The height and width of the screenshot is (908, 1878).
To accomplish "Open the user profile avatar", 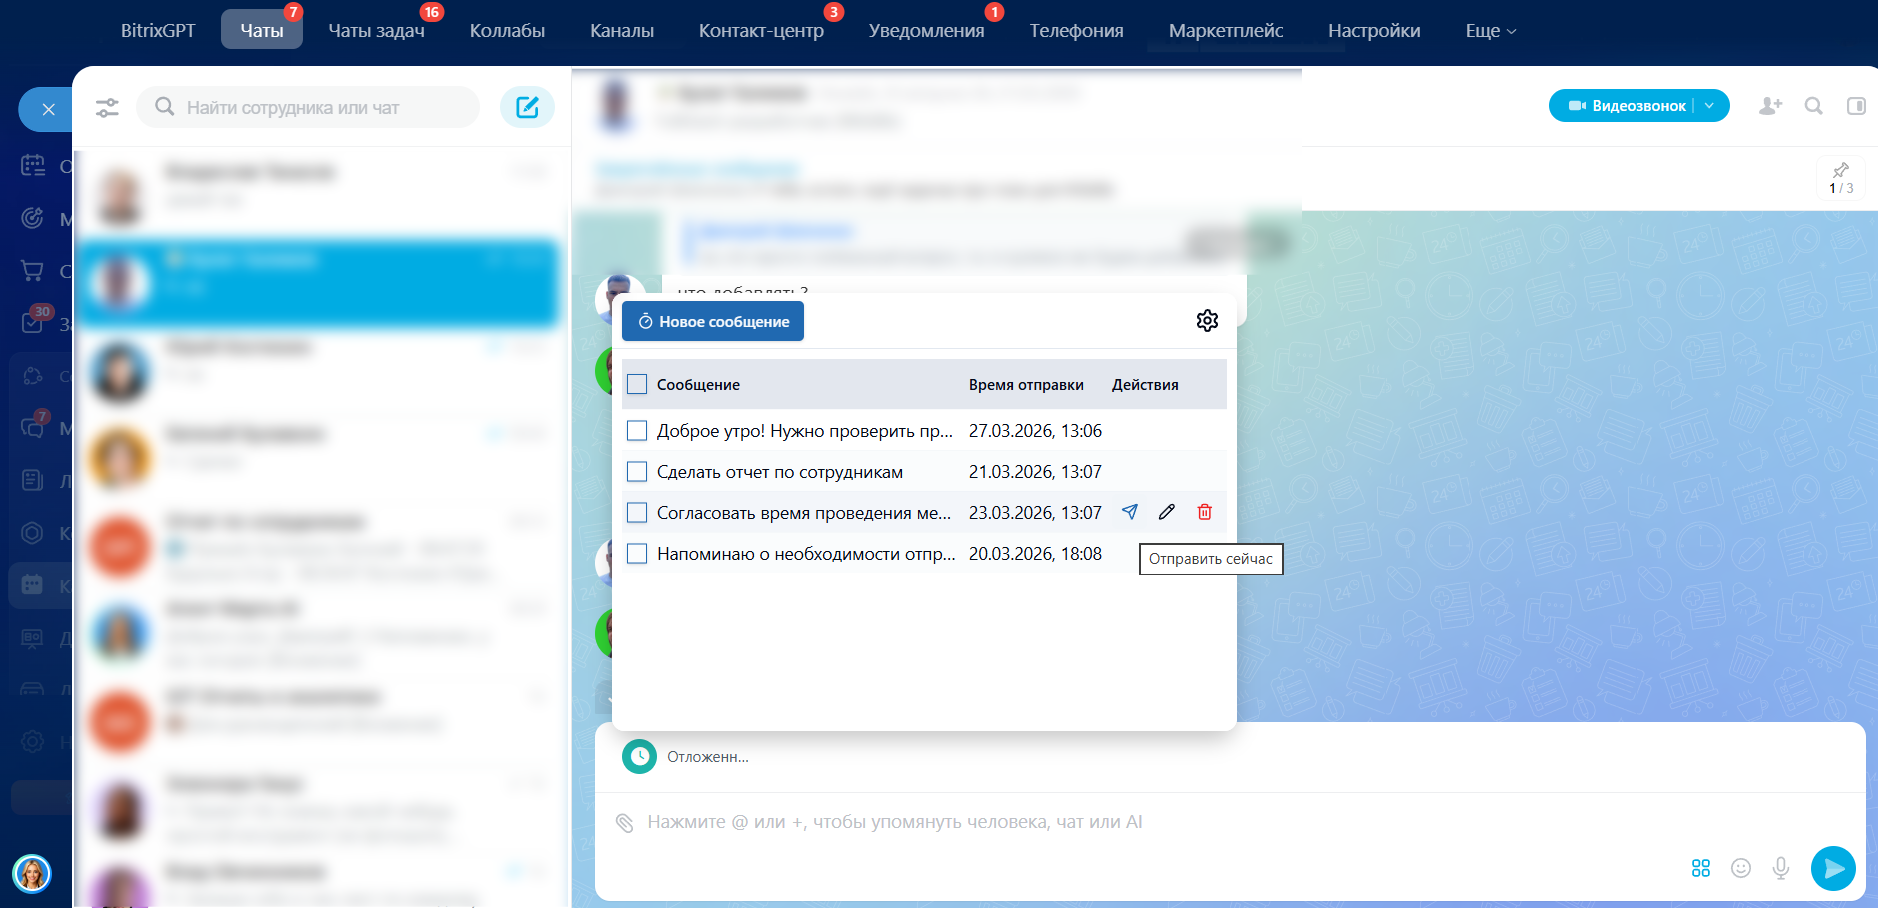I will pyautogui.click(x=32, y=874).
